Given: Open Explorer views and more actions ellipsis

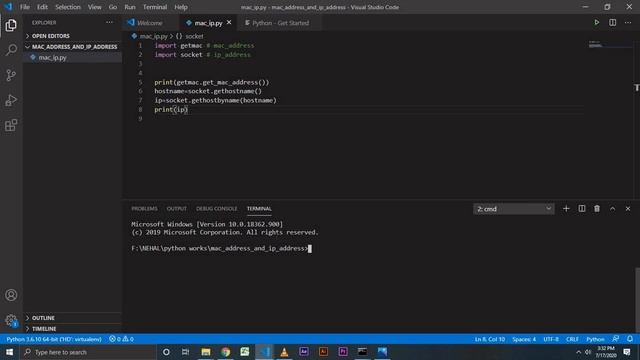Looking at the screenshot, I should (109, 22).
